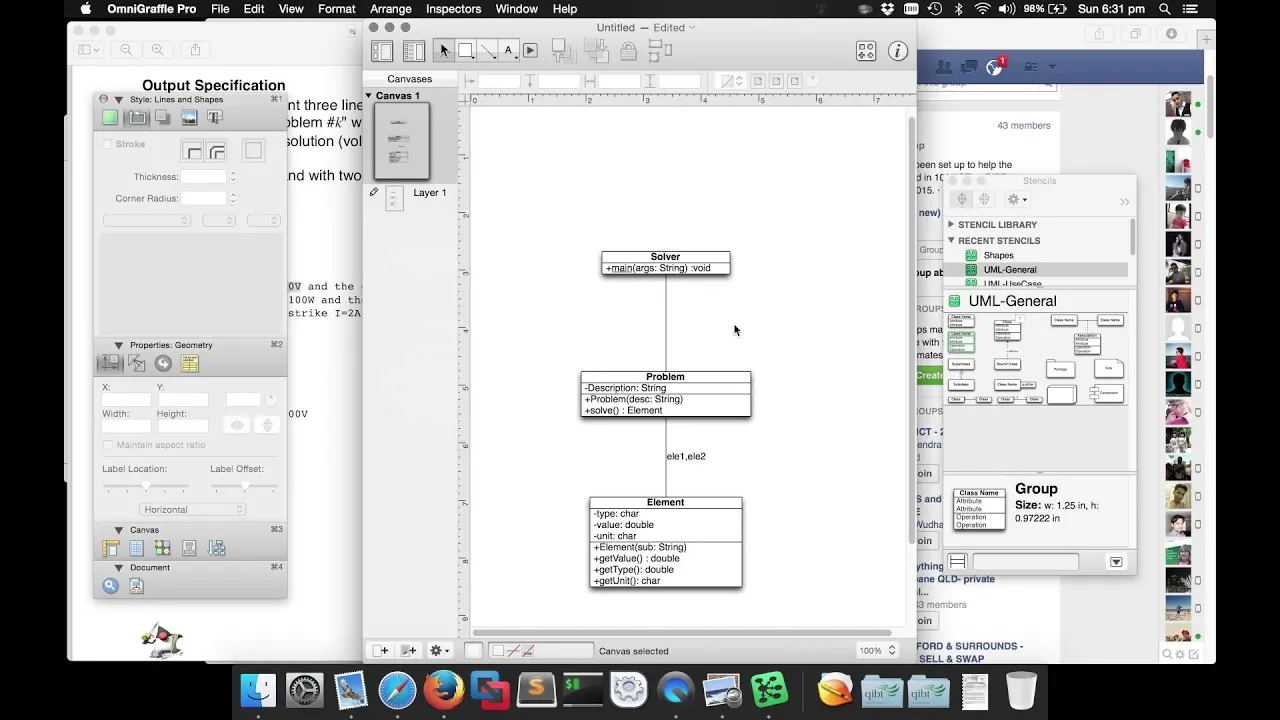The height and width of the screenshot is (720, 1280).
Task: Select the arrow selection tool in toolbar
Action: point(444,50)
